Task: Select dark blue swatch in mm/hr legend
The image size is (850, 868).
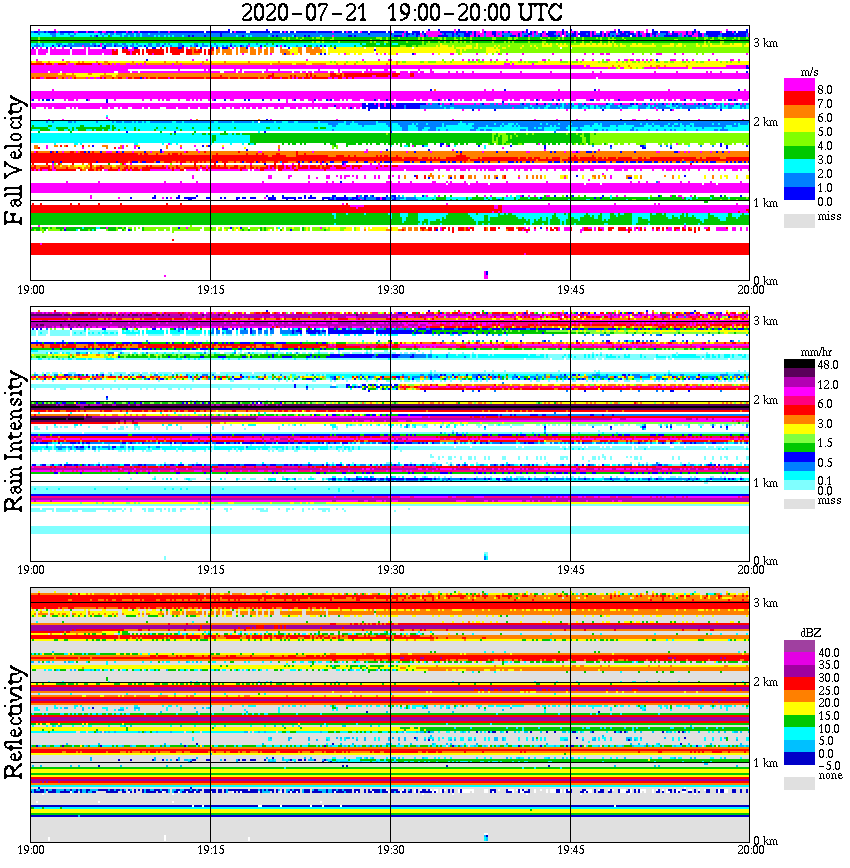Action: [x=800, y=457]
